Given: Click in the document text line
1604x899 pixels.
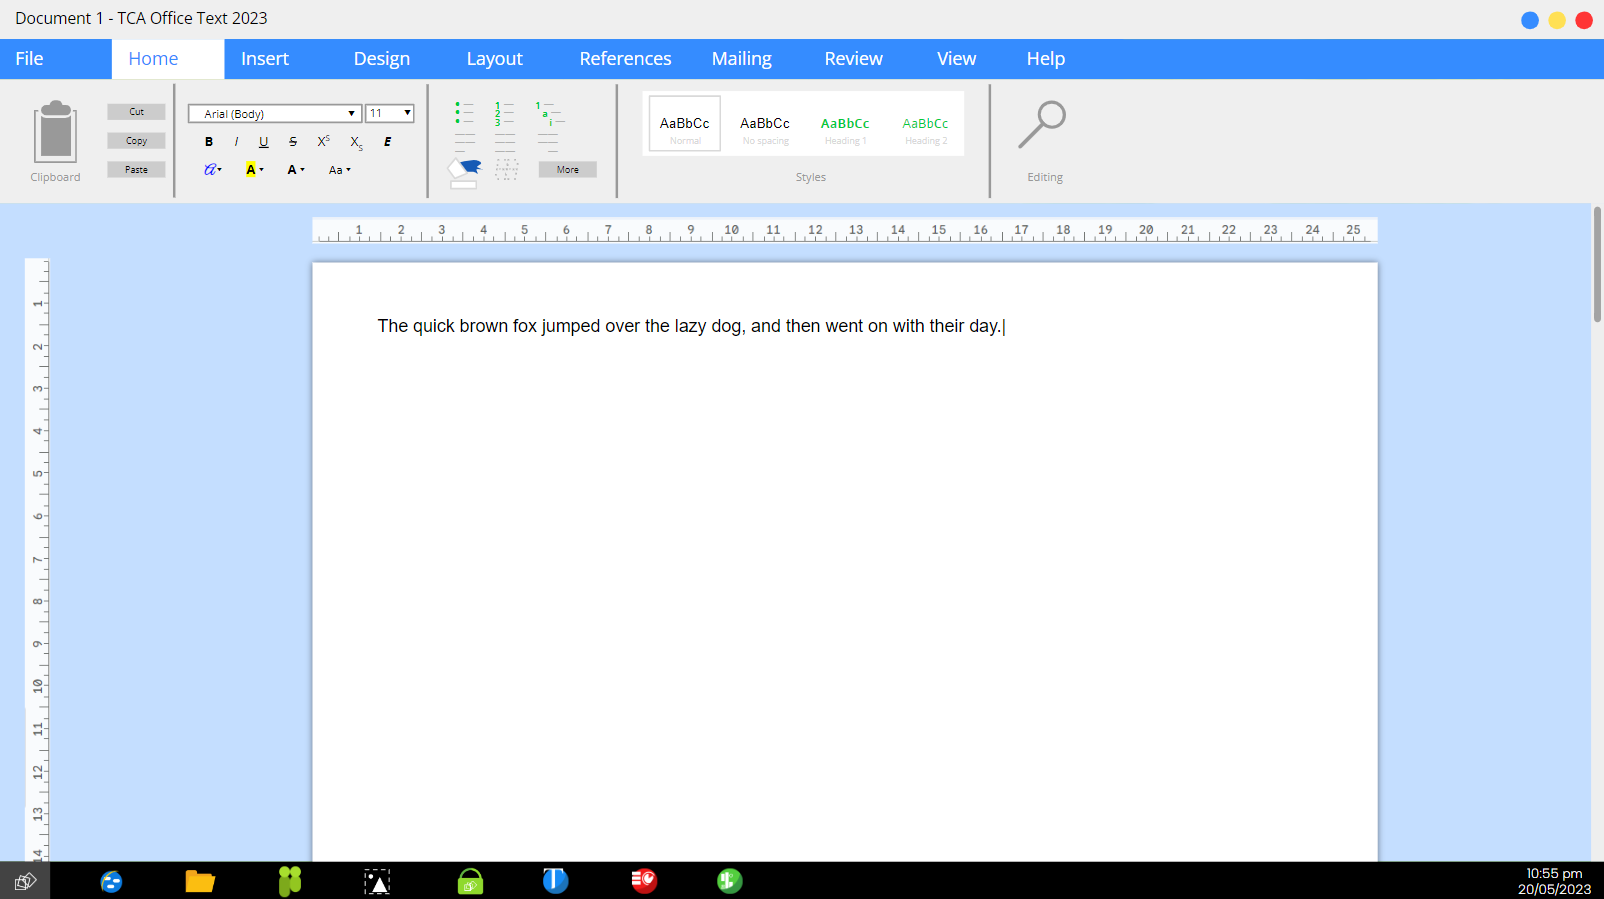Looking at the screenshot, I should point(689,326).
